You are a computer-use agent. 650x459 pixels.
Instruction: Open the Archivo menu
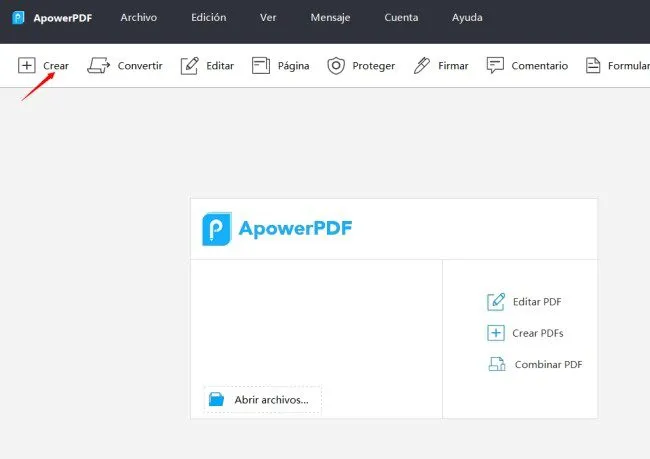click(x=139, y=17)
